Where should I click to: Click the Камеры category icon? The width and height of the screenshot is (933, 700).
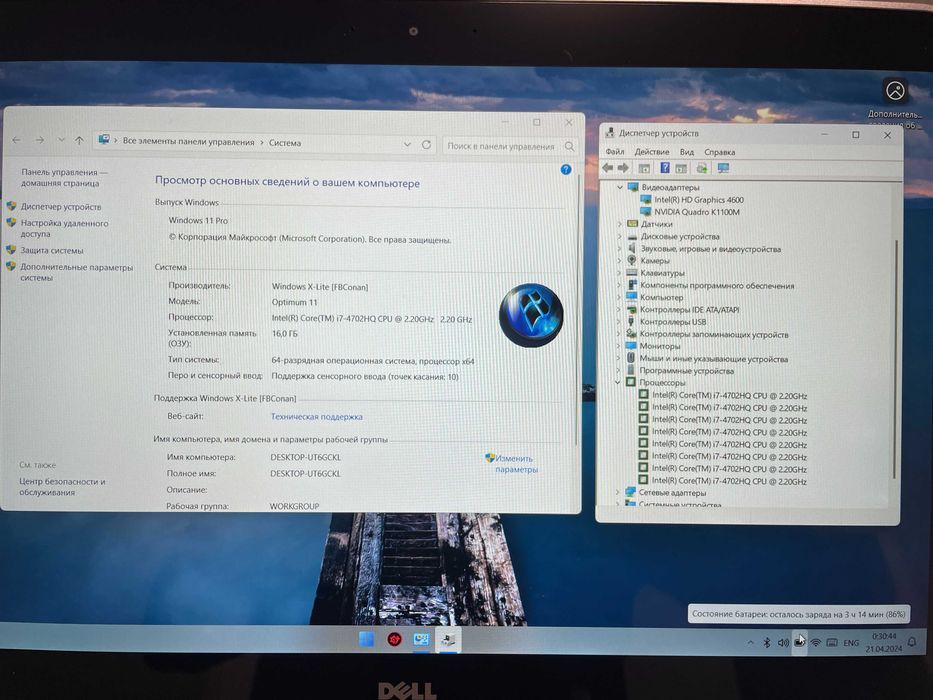point(632,261)
